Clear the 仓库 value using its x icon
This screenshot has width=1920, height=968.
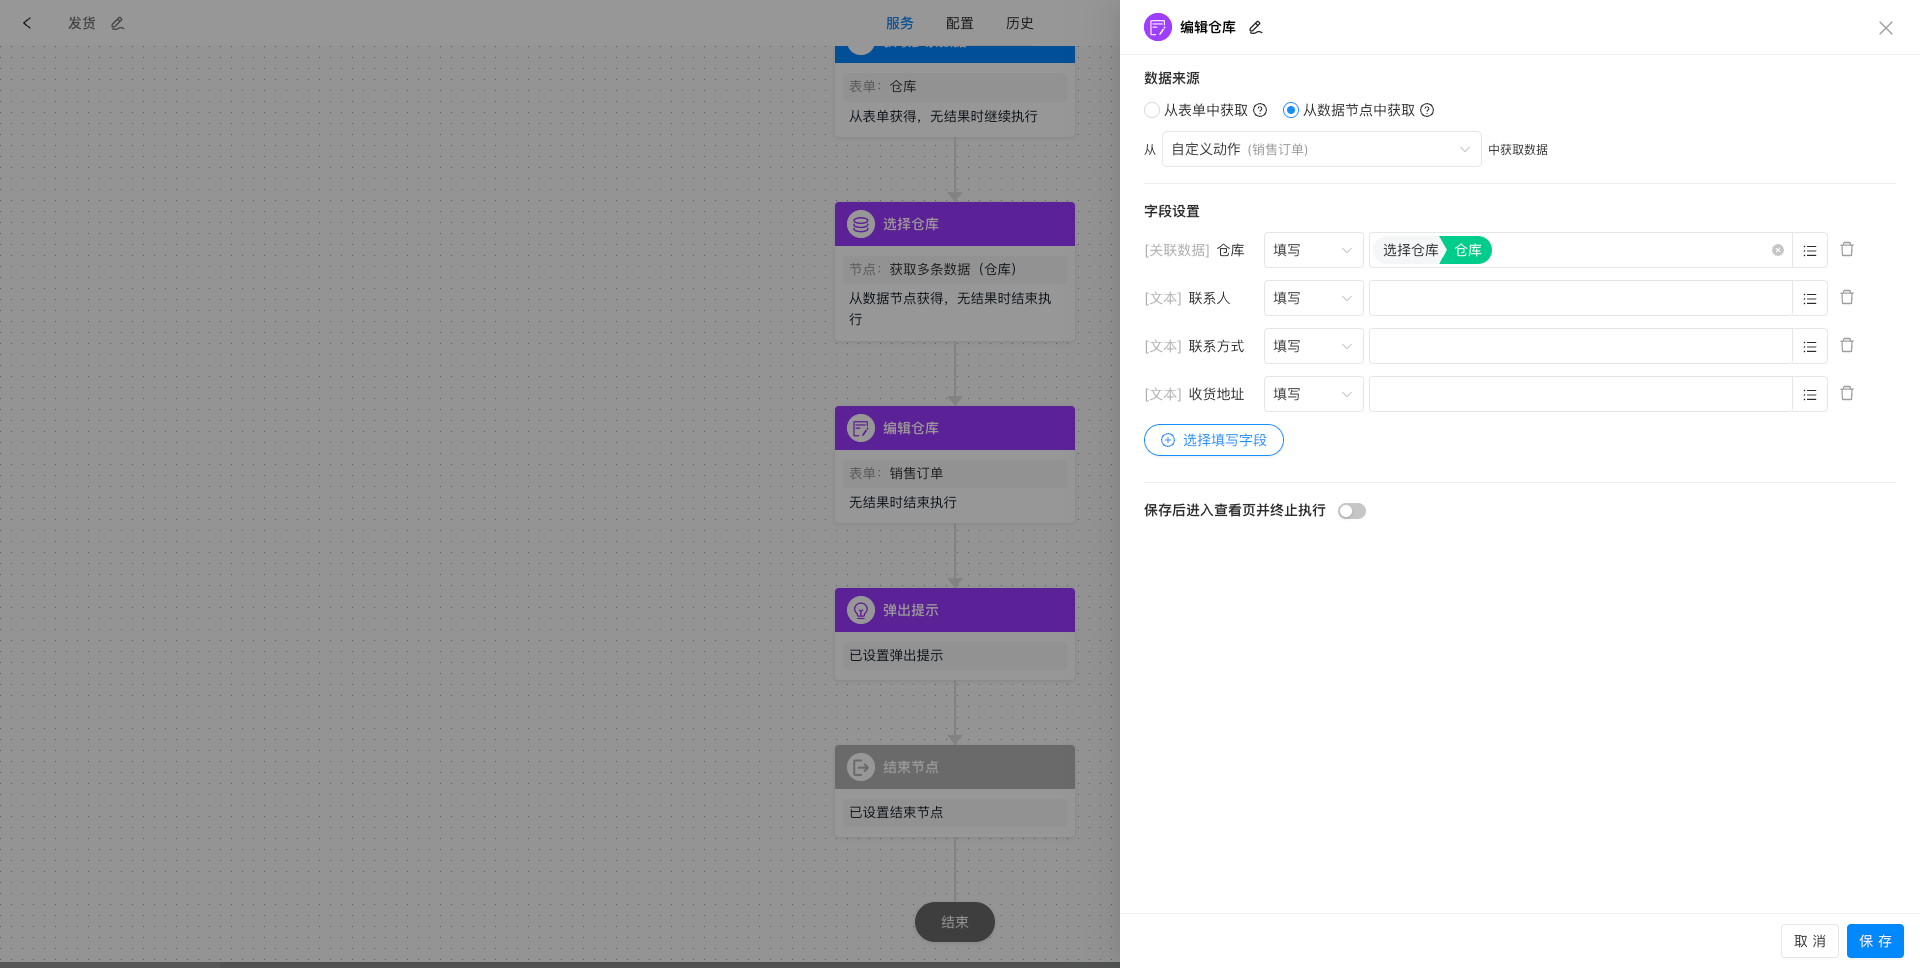tap(1778, 250)
